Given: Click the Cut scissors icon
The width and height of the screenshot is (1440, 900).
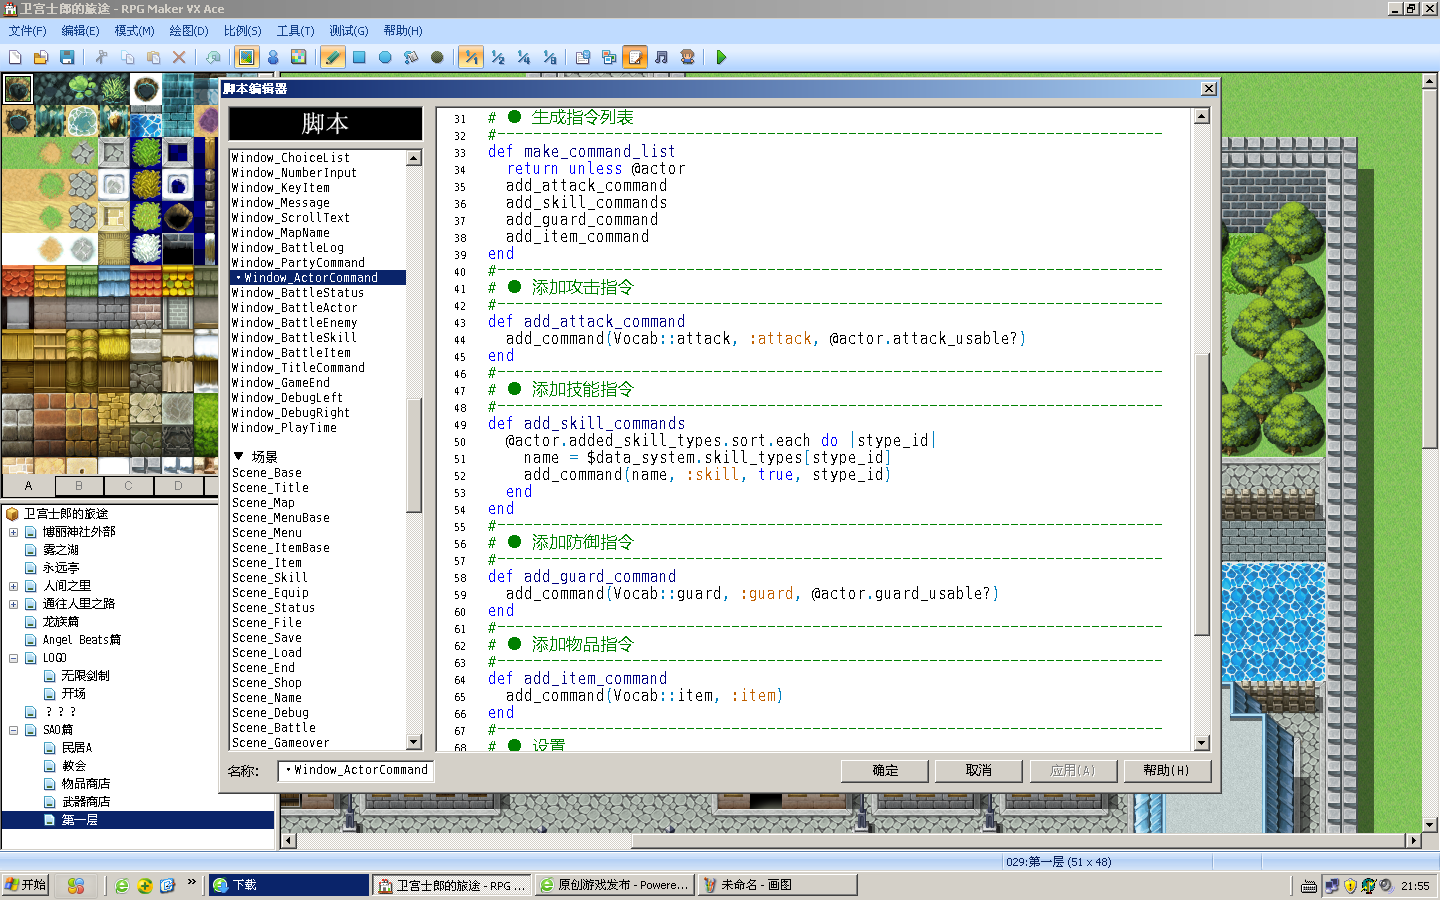Looking at the screenshot, I should coord(101,58).
